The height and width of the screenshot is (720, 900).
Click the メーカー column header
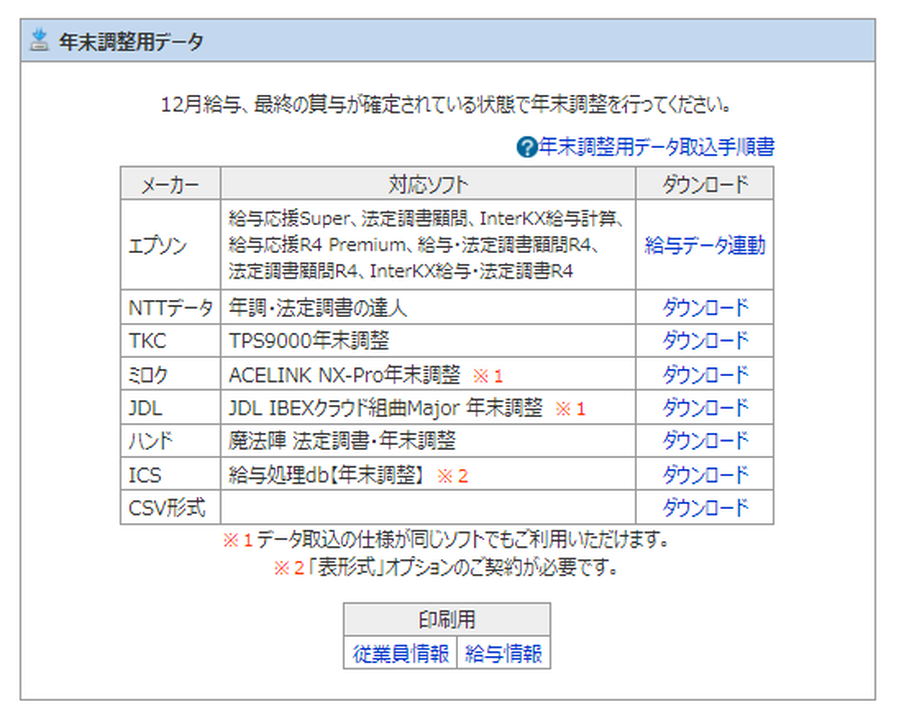pos(170,184)
